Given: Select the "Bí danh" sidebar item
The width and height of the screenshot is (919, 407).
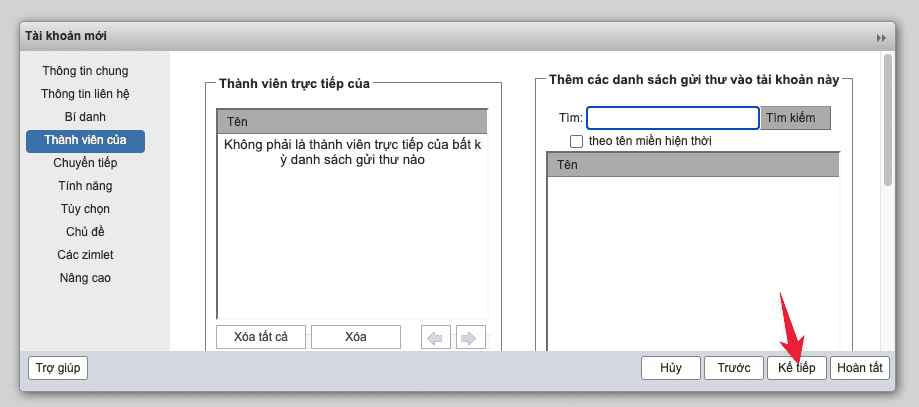Looking at the screenshot, I should click(x=85, y=117).
